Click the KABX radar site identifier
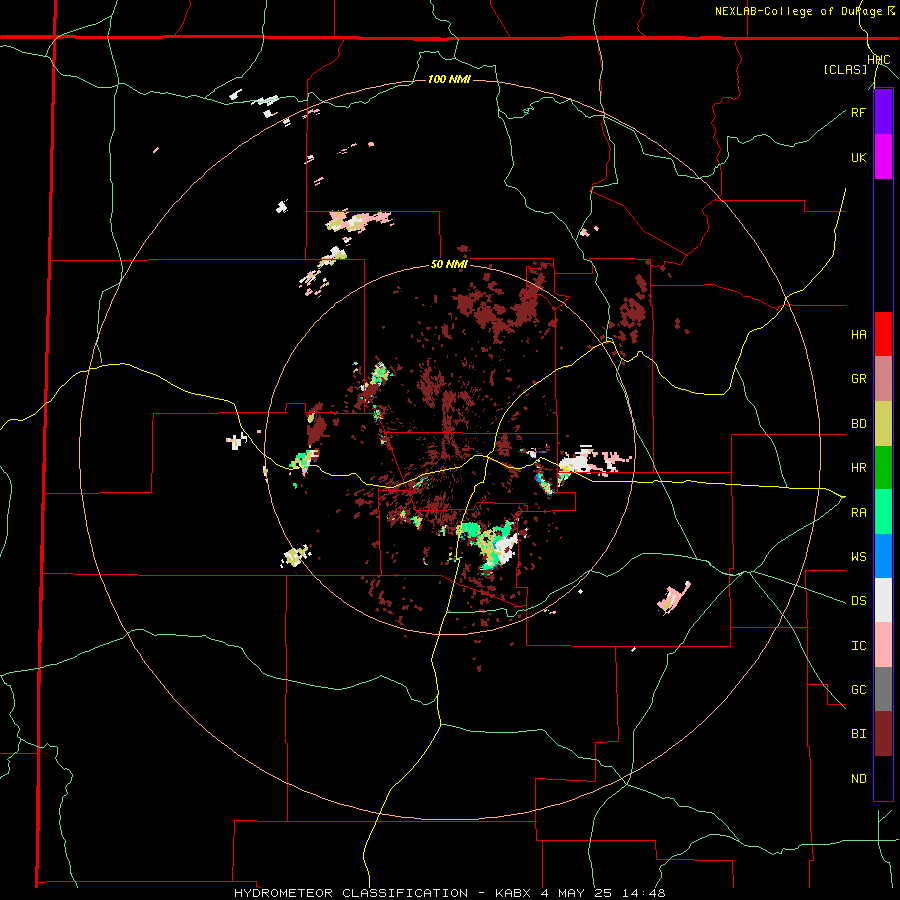900x900 pixels. pyautogui.click(x=514, y=893)
